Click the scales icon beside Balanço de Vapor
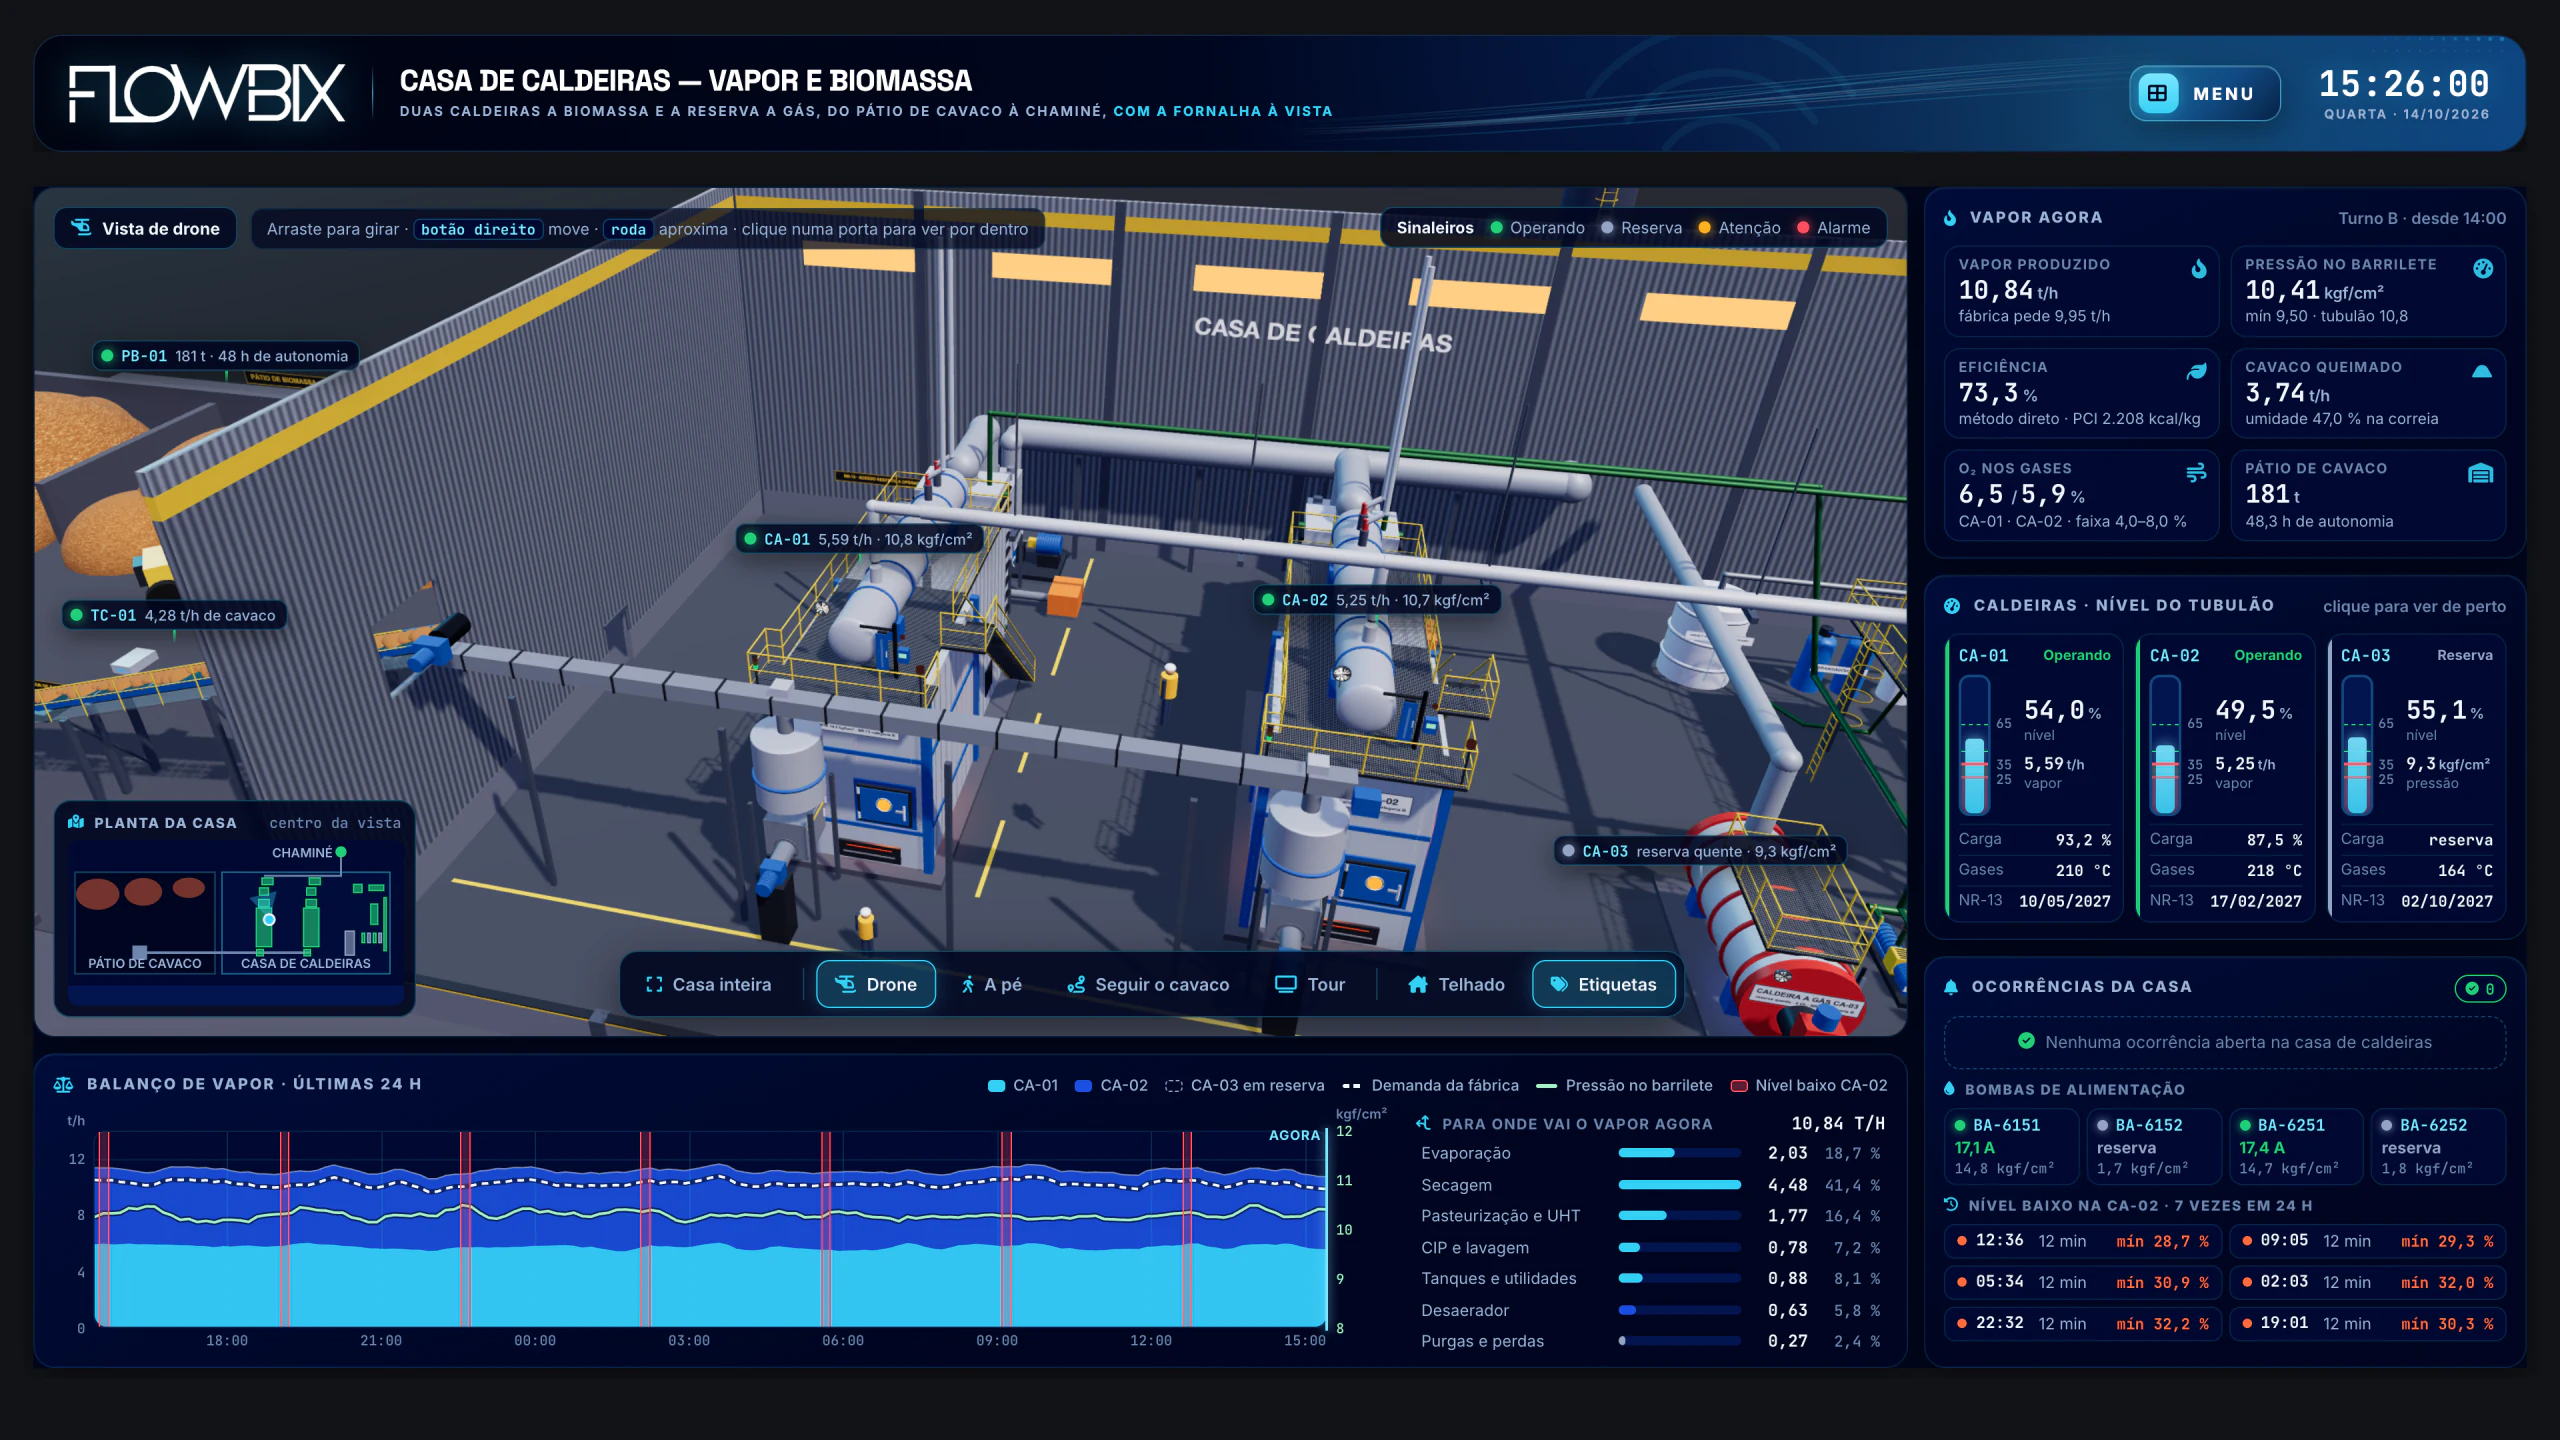Viewport: 2560px width, 1440px height. [x=63, y=1085]
